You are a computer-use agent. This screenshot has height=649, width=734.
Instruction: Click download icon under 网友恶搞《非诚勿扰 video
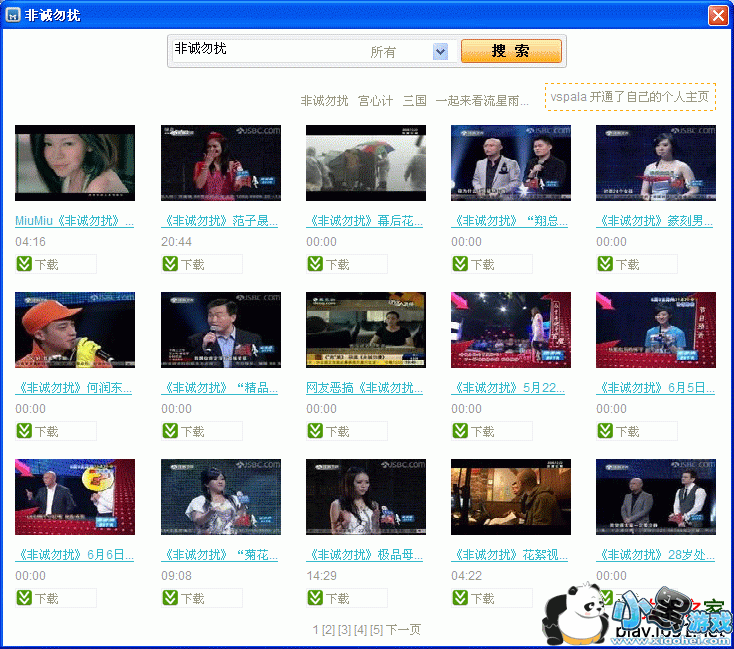[x=316, y=431]
